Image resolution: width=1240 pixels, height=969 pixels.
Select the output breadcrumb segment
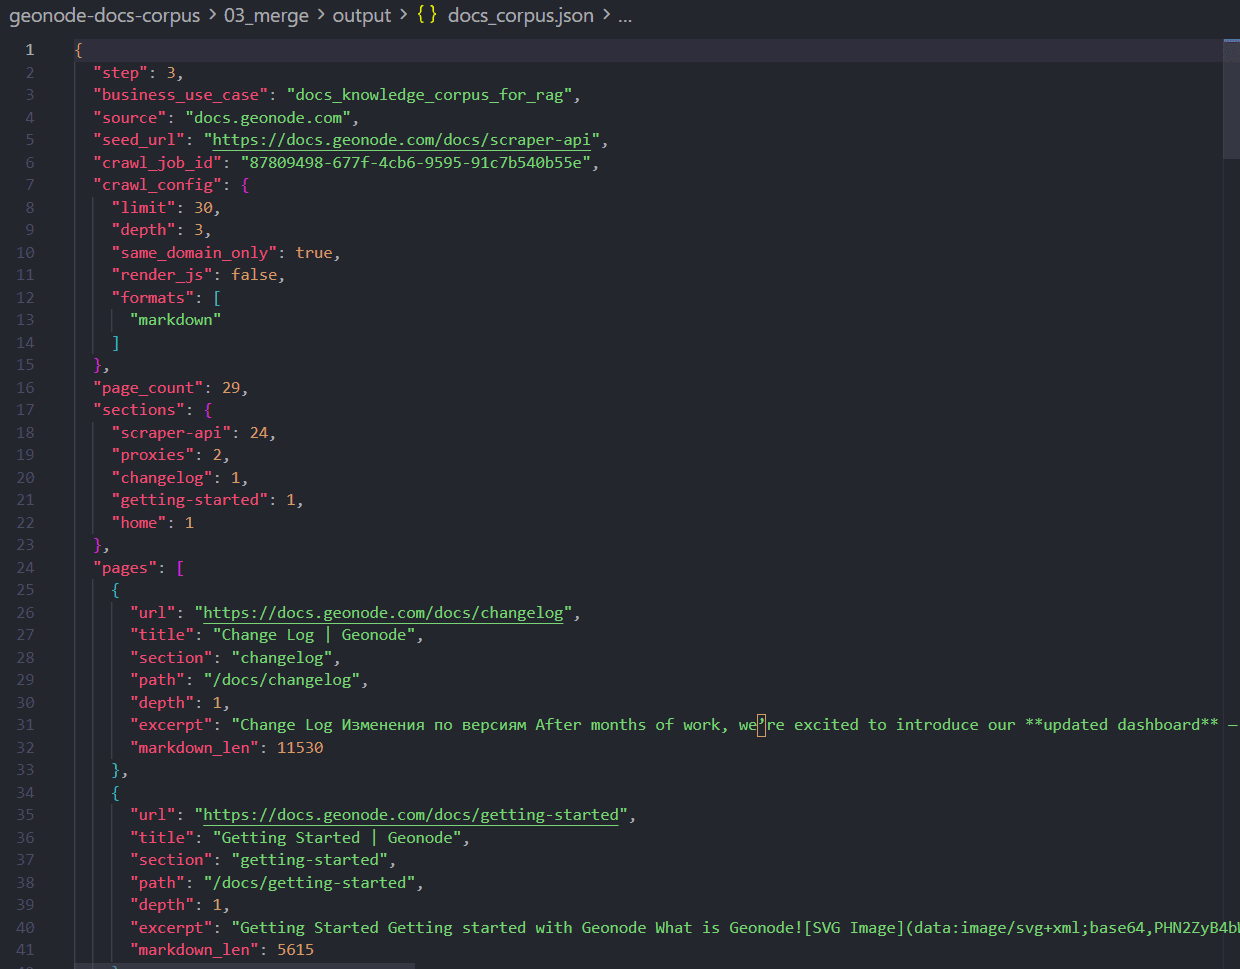pyautogui.click(x=362, y=16)
